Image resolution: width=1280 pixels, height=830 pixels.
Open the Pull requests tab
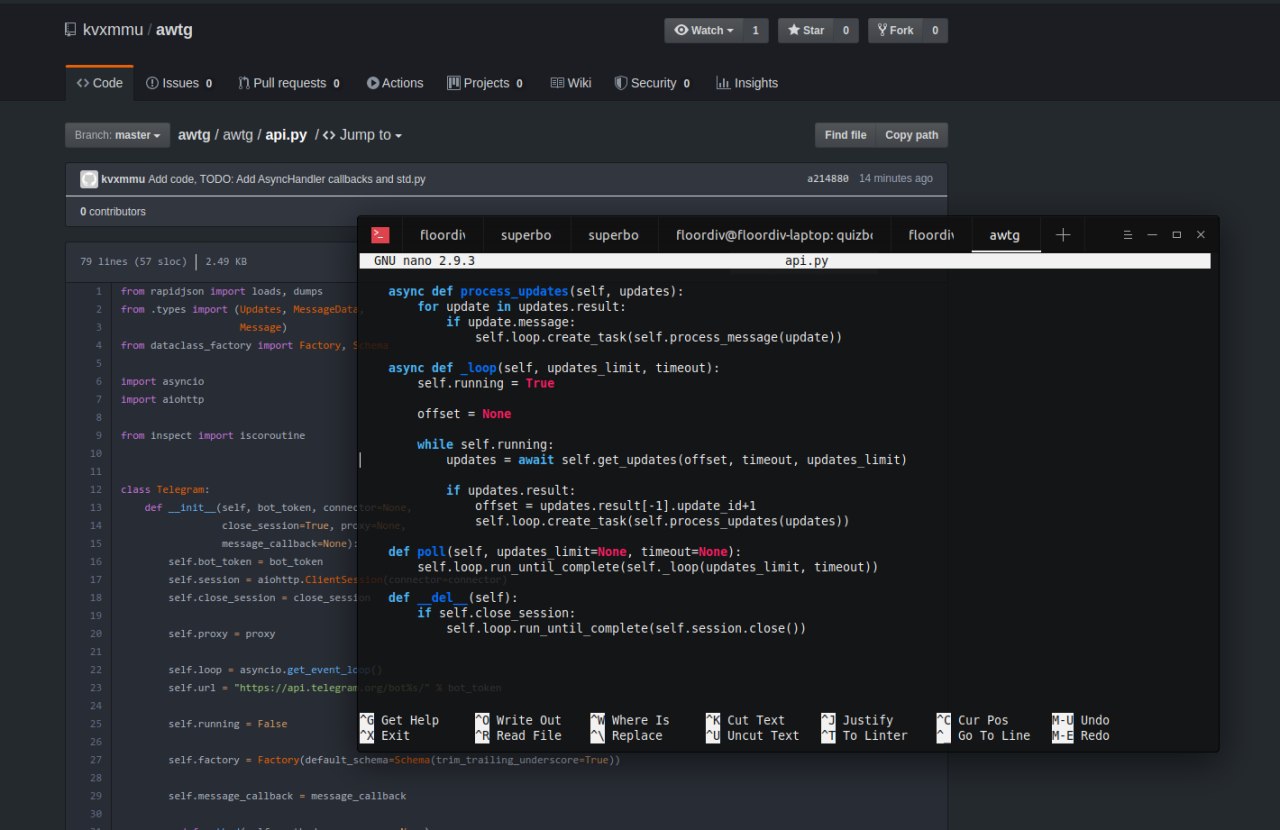coord(289,83)
